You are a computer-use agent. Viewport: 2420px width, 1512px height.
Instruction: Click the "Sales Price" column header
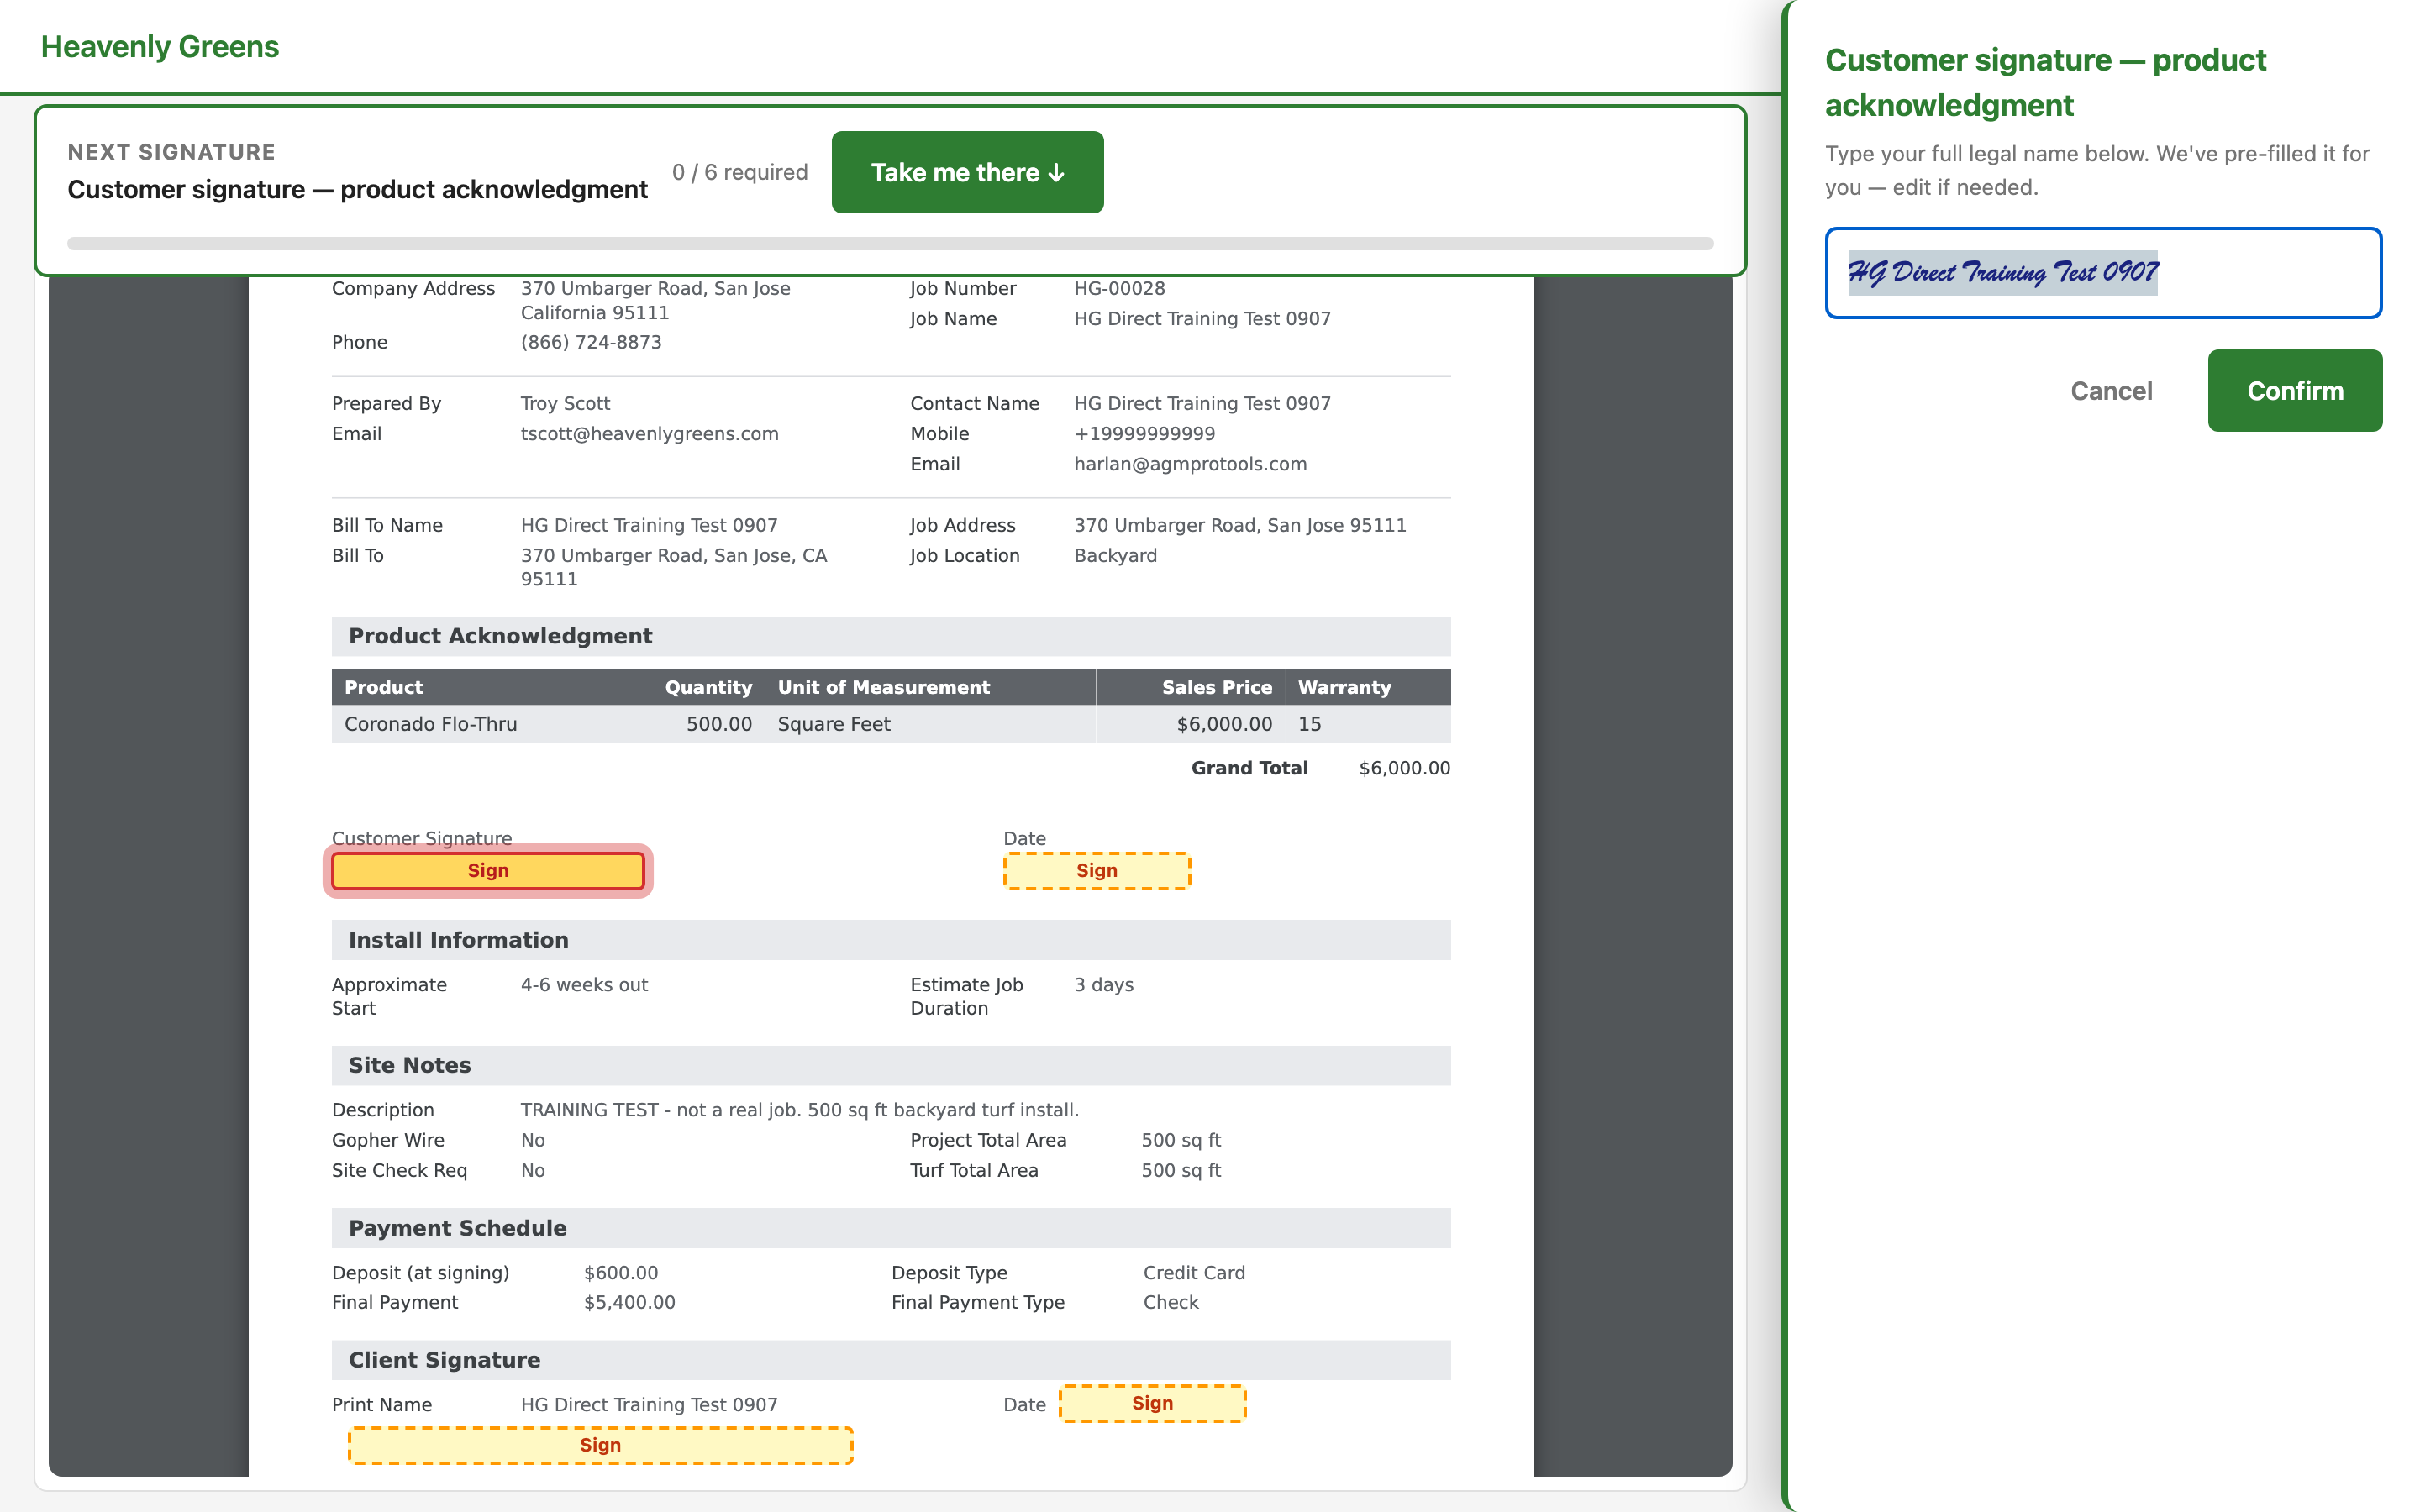pos(1217,687)
